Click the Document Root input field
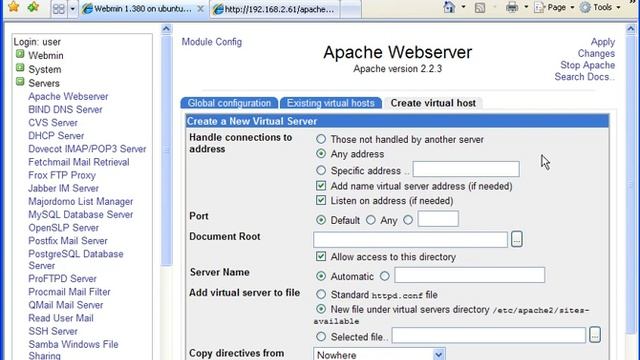 (x=410, y=240)
